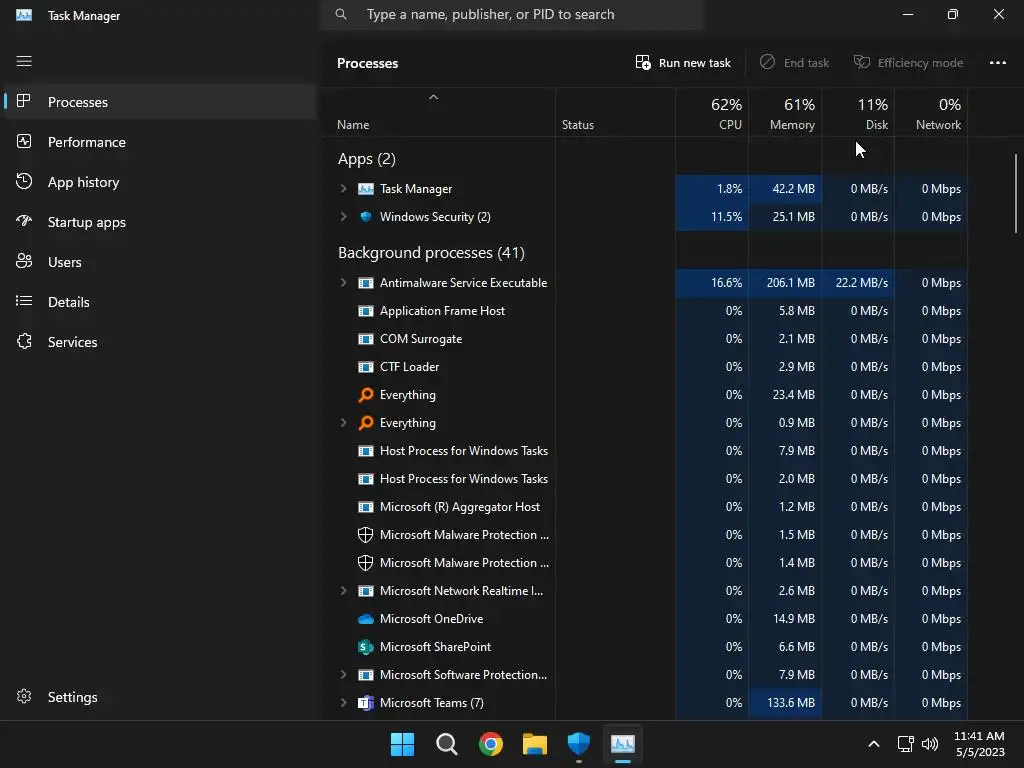Select Apps (2) group header

pyautogui.click(x=366, y=159)
